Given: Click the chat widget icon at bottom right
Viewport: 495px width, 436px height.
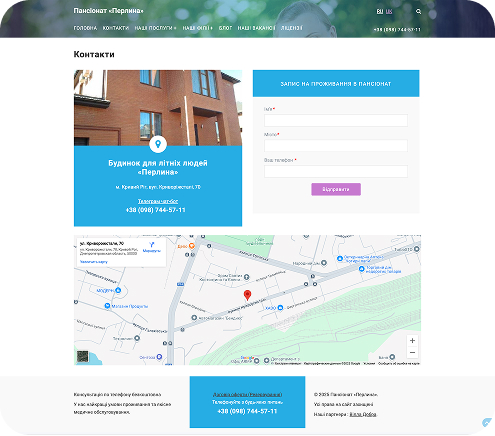Looking at the screenshot, I should [x=487, y=422].
